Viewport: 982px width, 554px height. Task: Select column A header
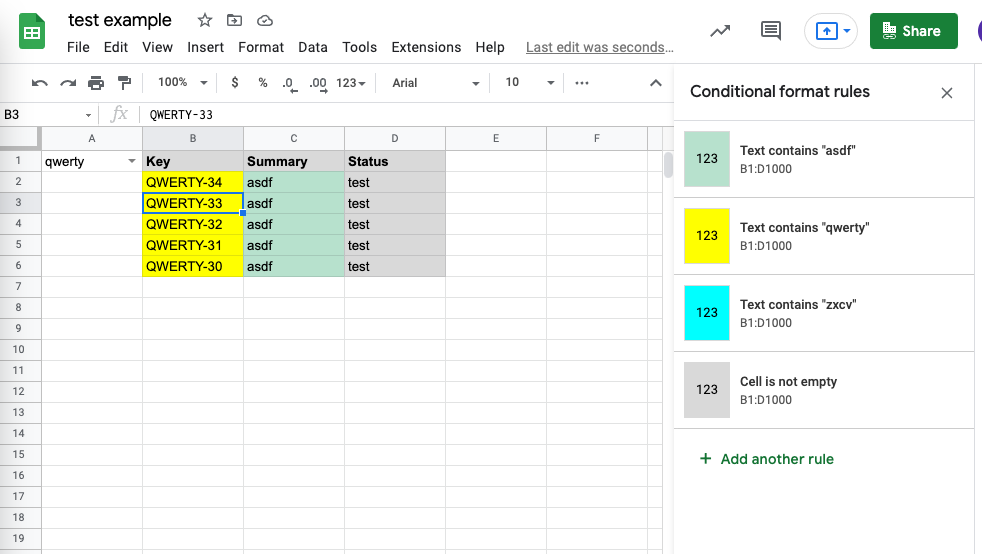[x=92, y=138]
